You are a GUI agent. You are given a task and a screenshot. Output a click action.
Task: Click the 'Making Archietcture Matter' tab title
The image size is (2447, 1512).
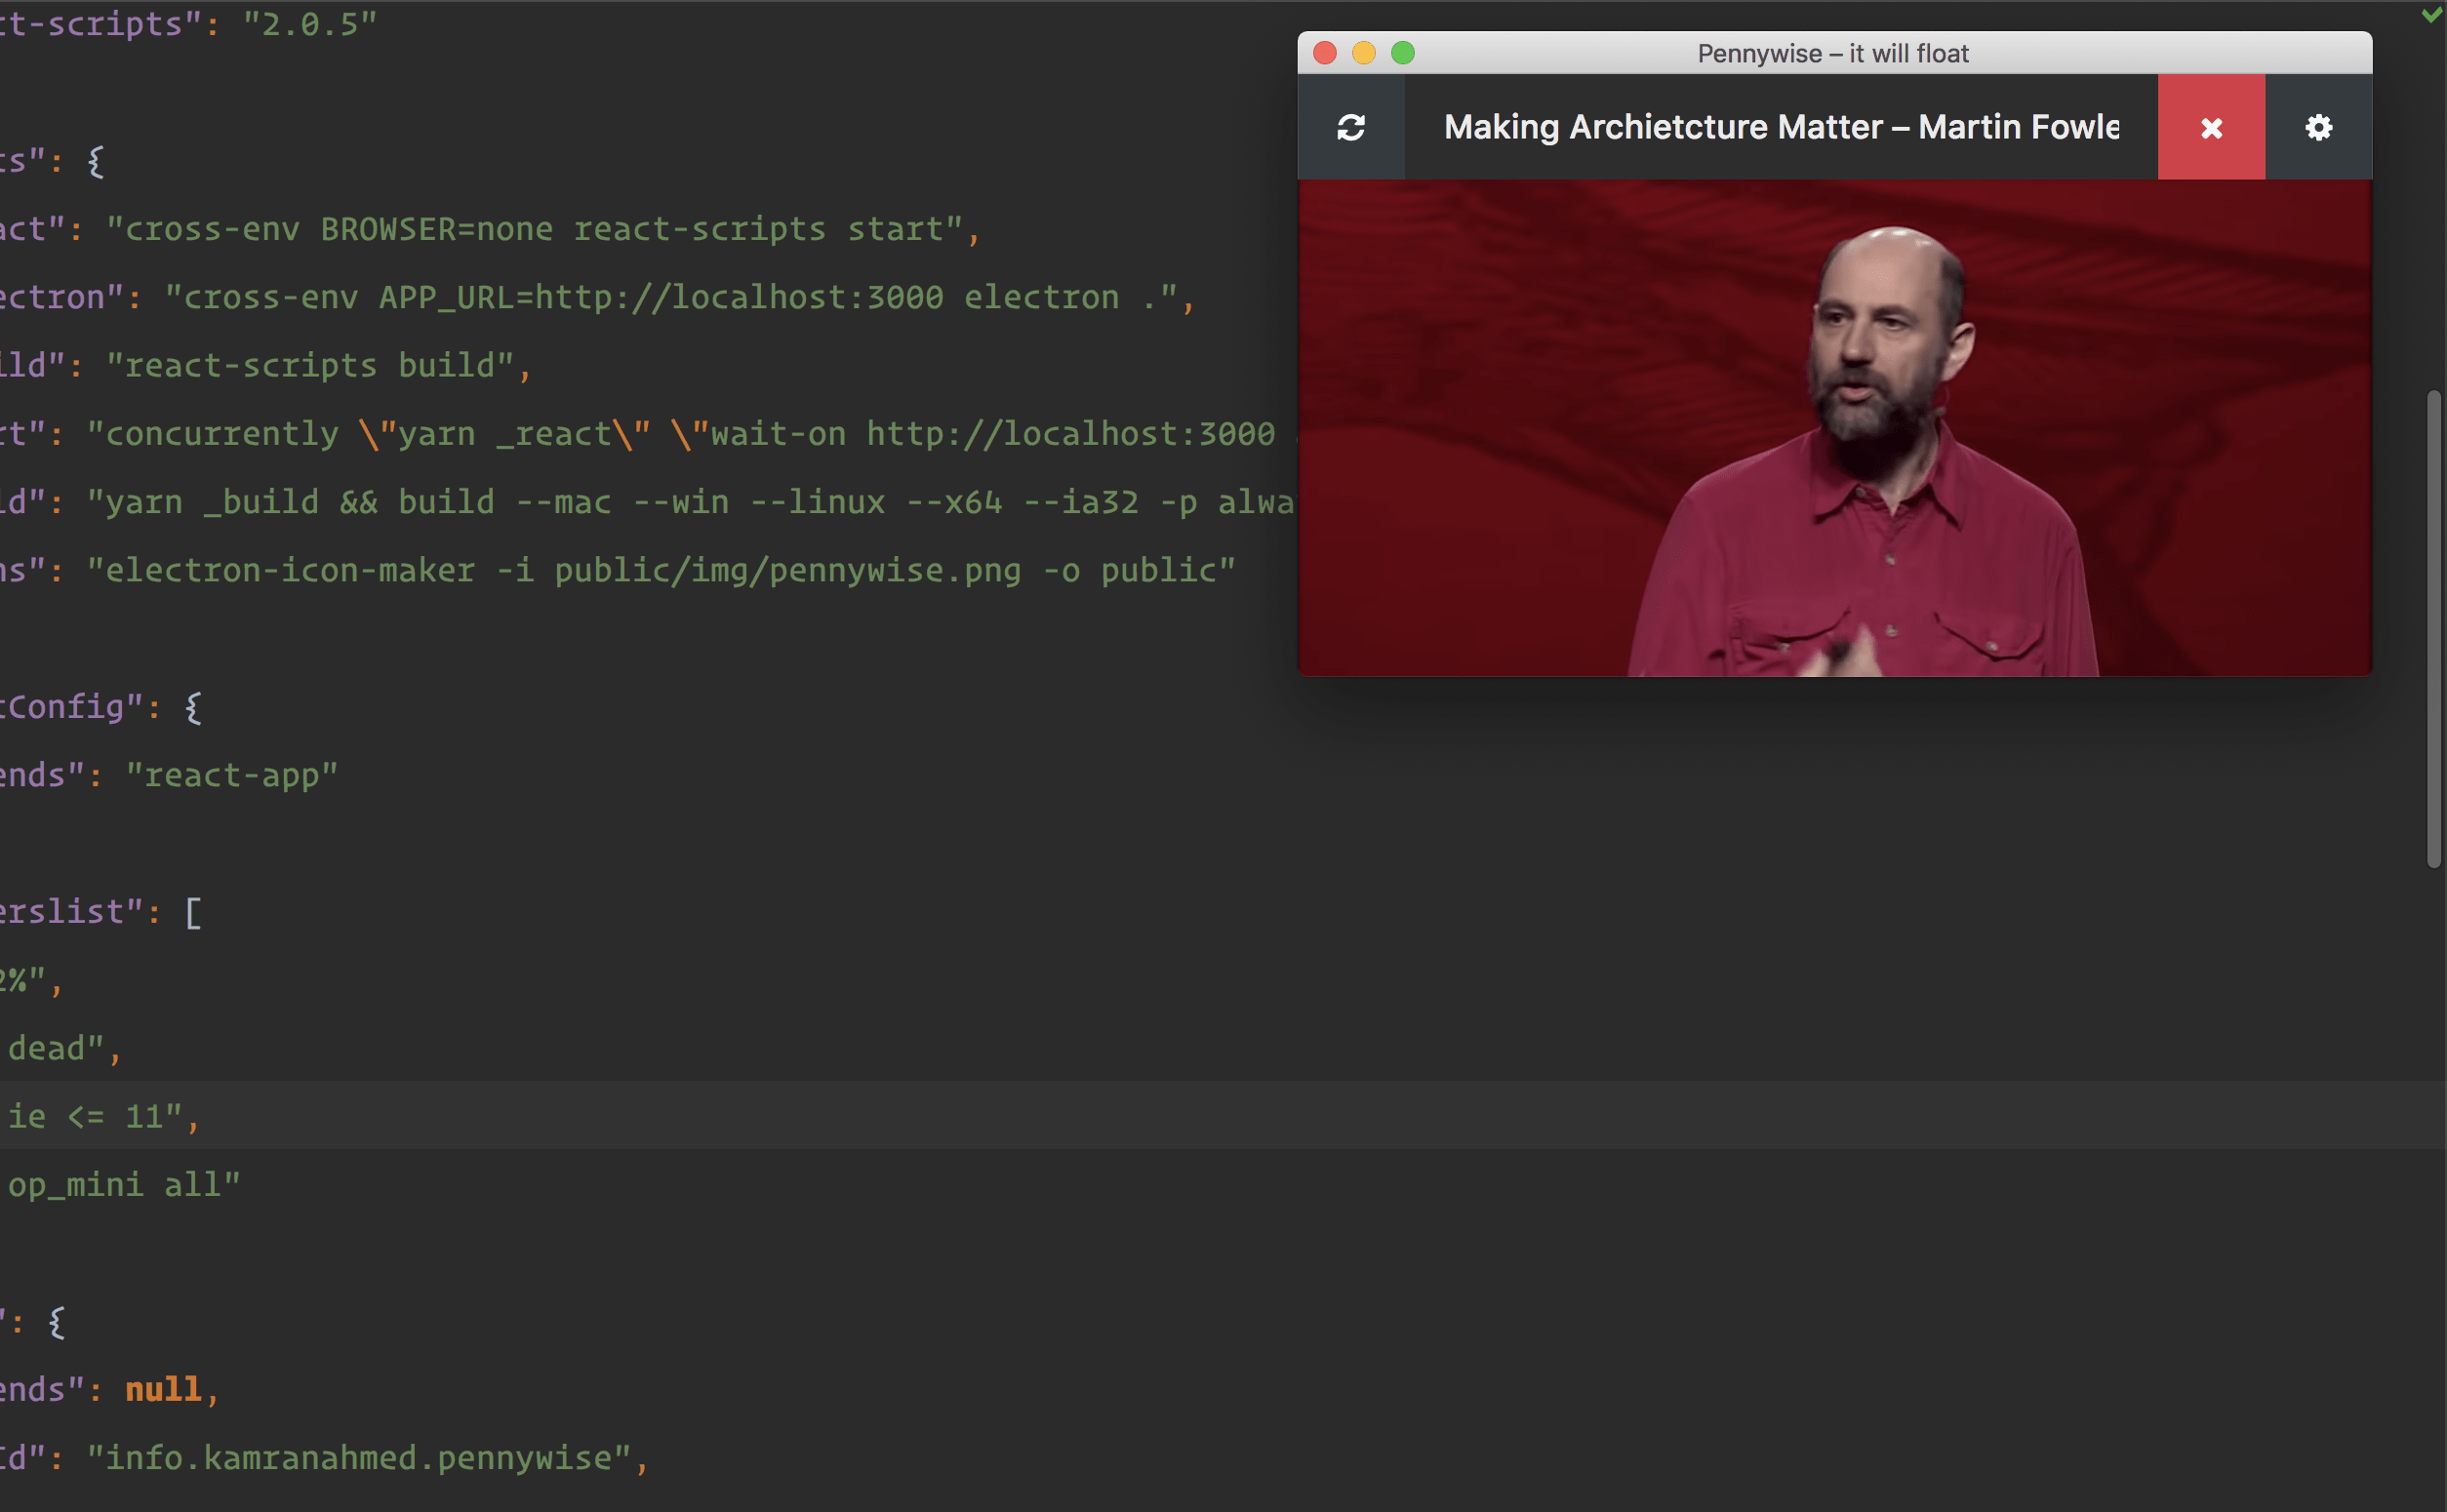tap(1781, 126)
